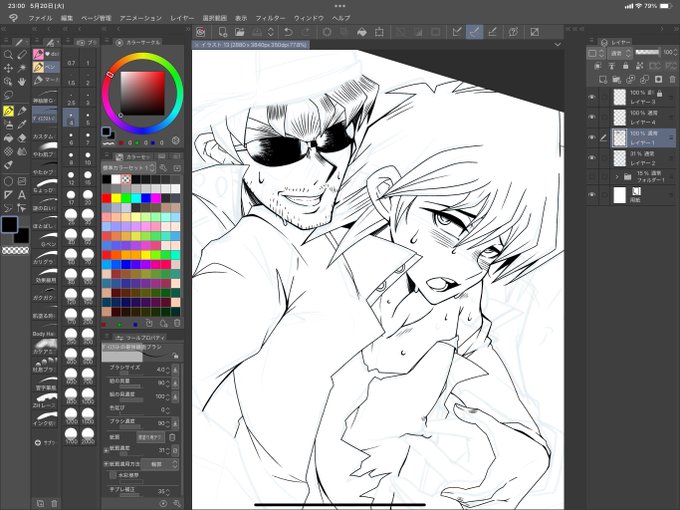The height and width of the screenshot is (510, 680).
Task: Hide レイヤー3 with eye icon
Action: 592,97
